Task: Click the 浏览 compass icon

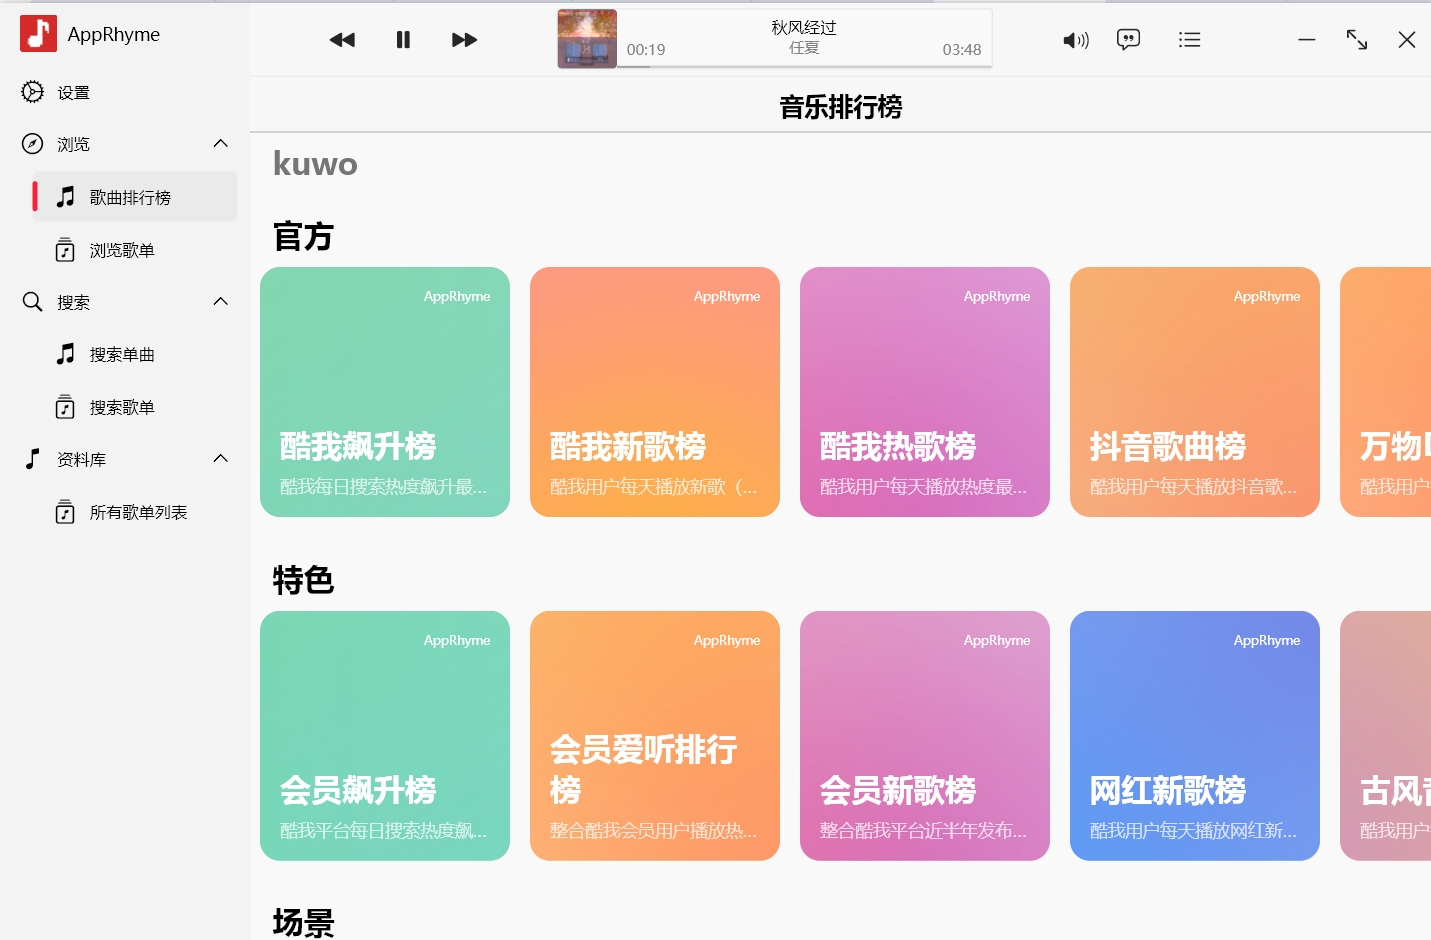Action: [33, 144]
